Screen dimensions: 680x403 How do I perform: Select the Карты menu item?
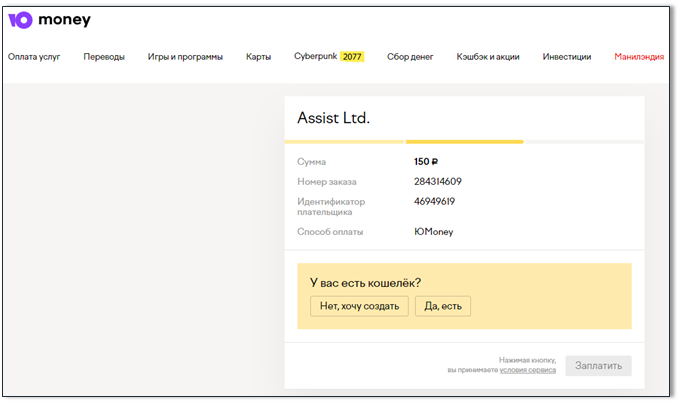tap(258, 57)
